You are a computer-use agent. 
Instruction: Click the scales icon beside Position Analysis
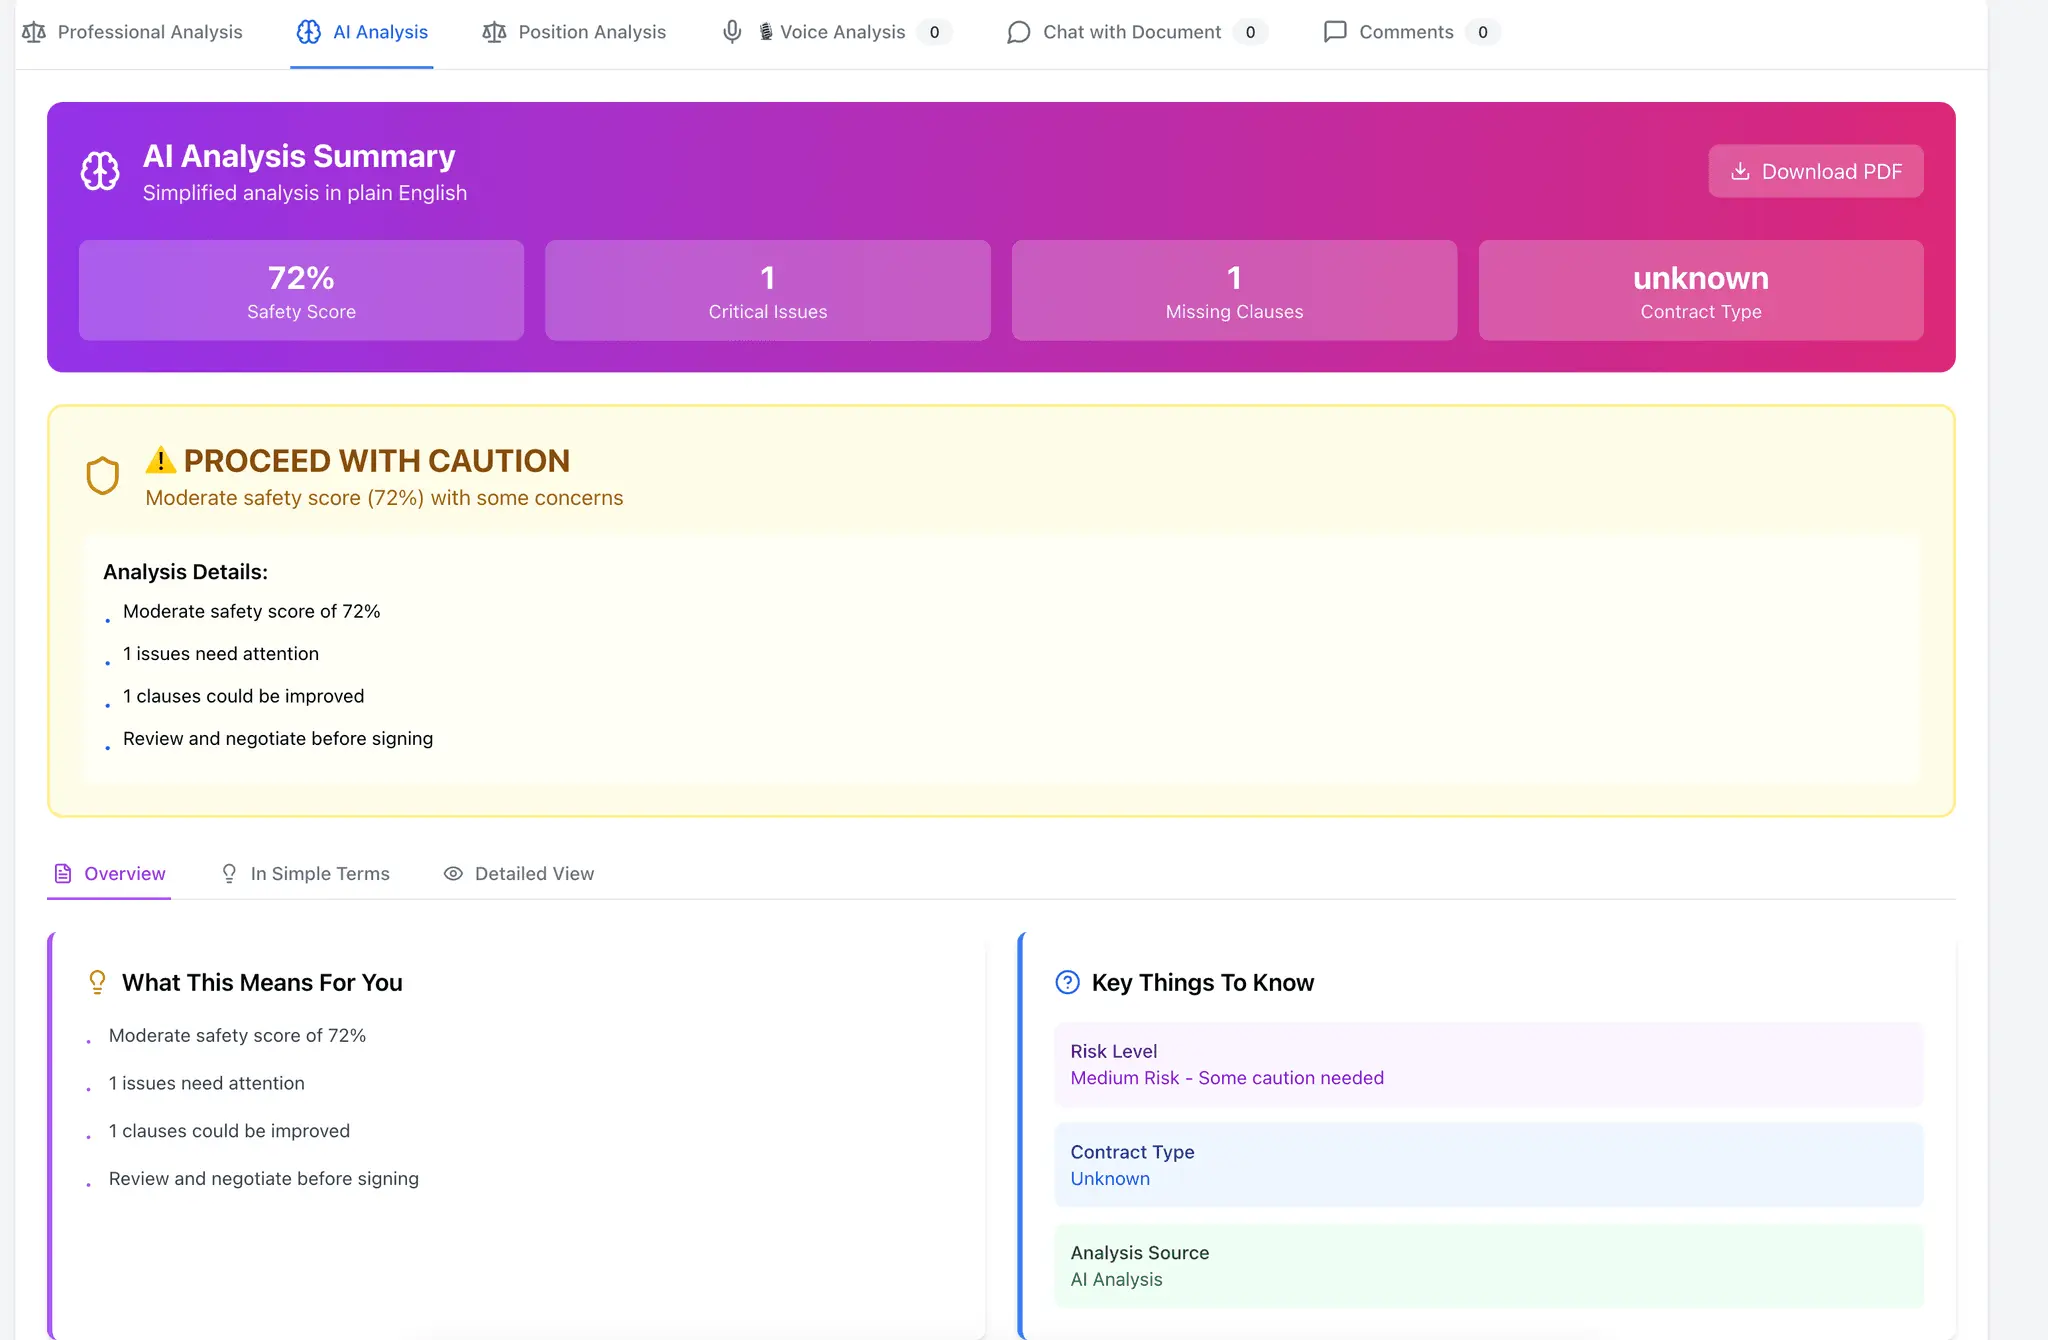[494, 32]
